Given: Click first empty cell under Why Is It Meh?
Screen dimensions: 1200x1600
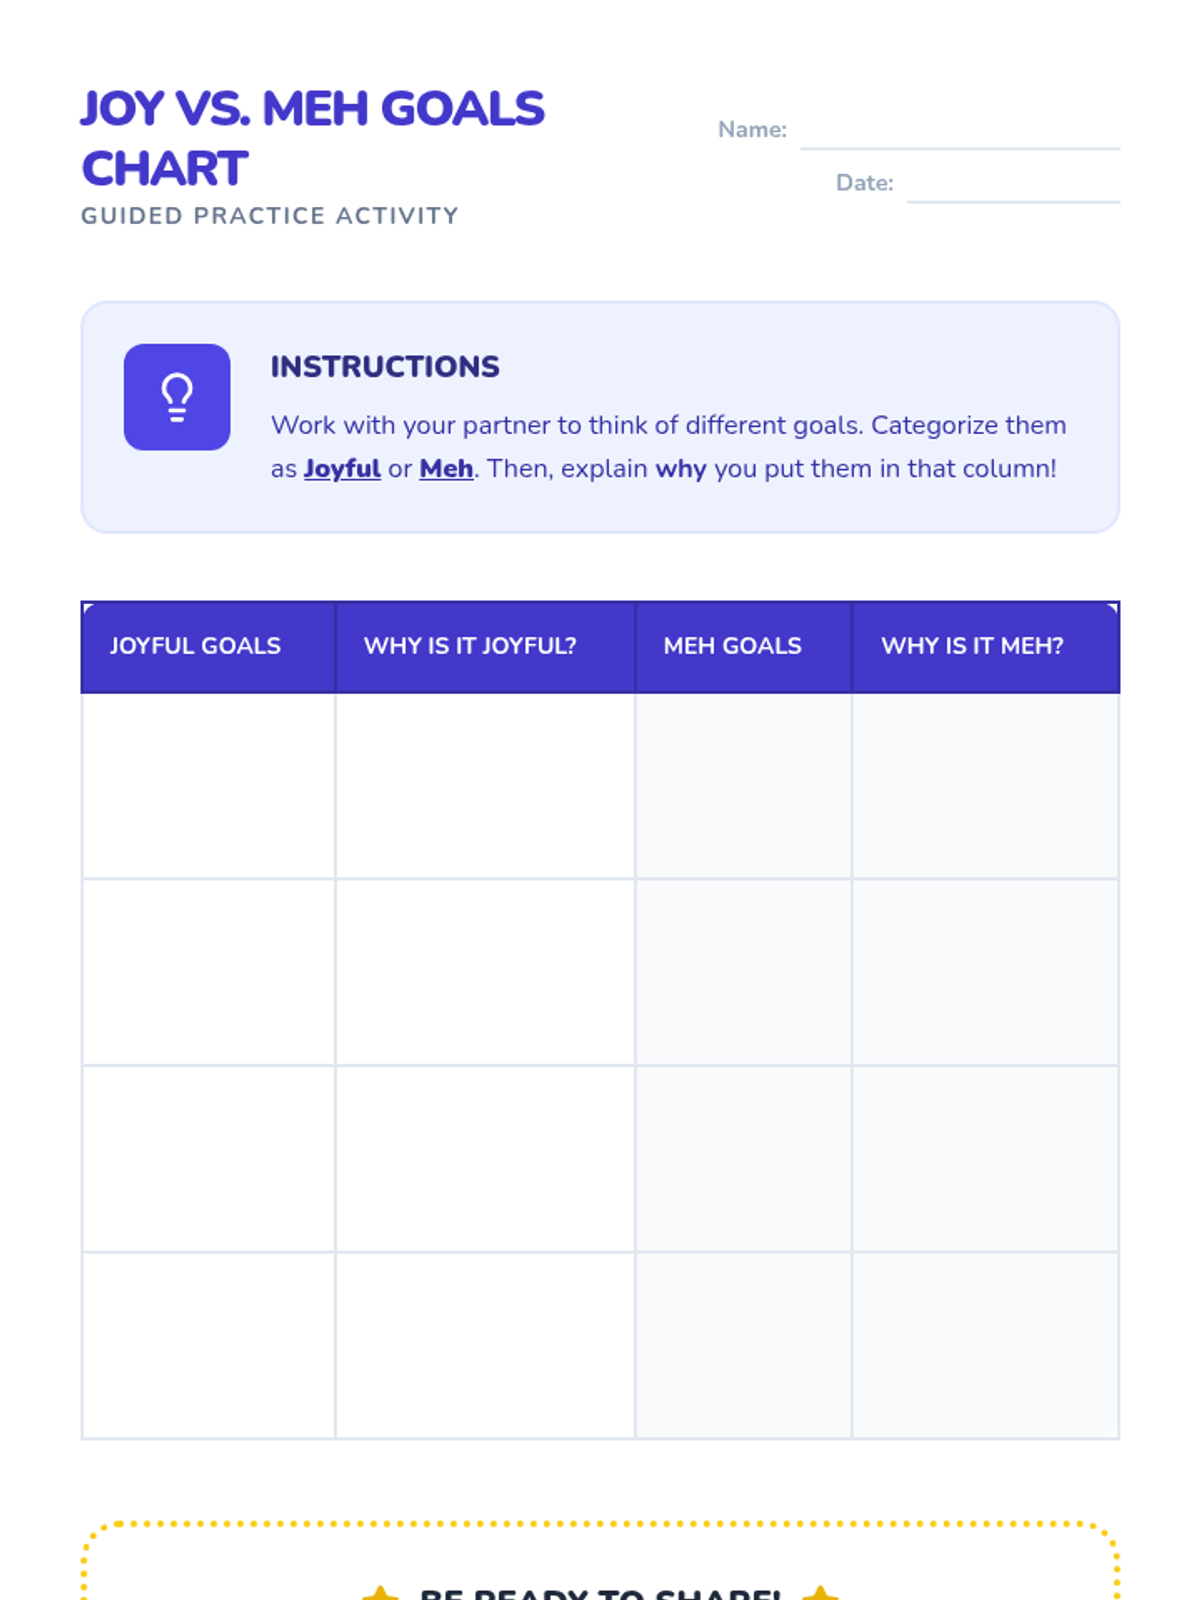Looking at the screenshot, I should [x=985, y=786].
